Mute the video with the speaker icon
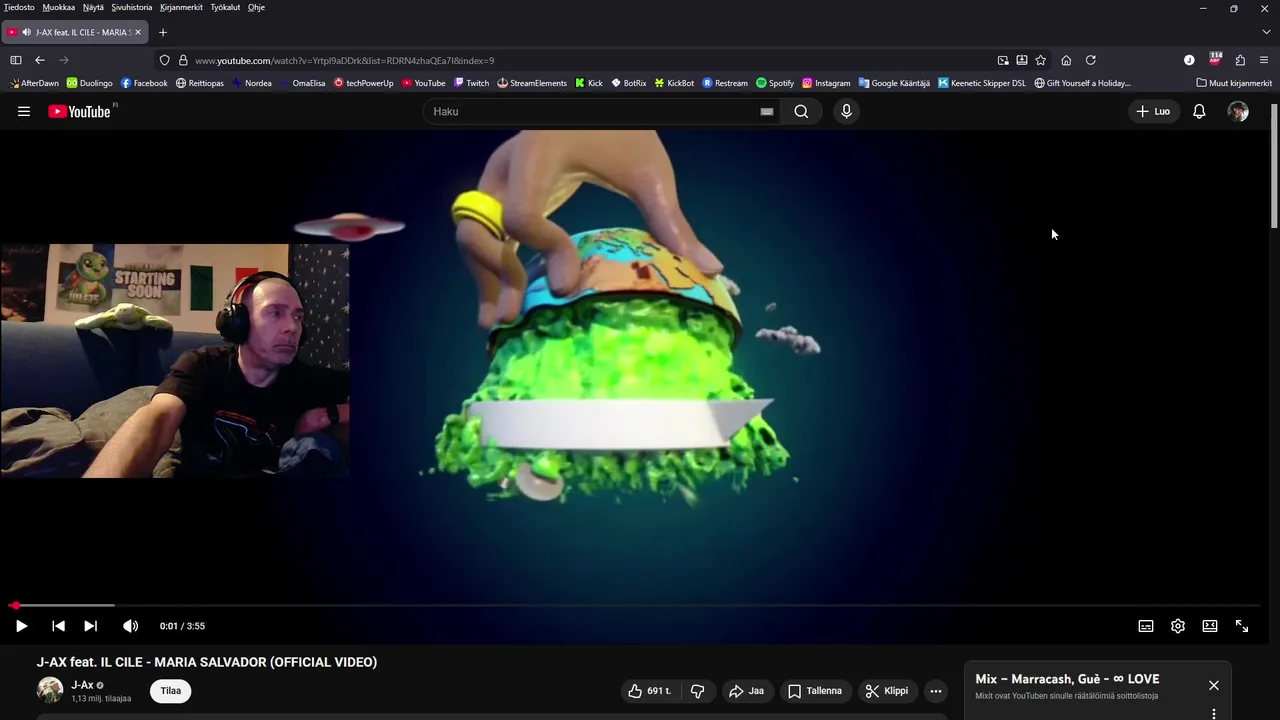 tap(130, 626)
